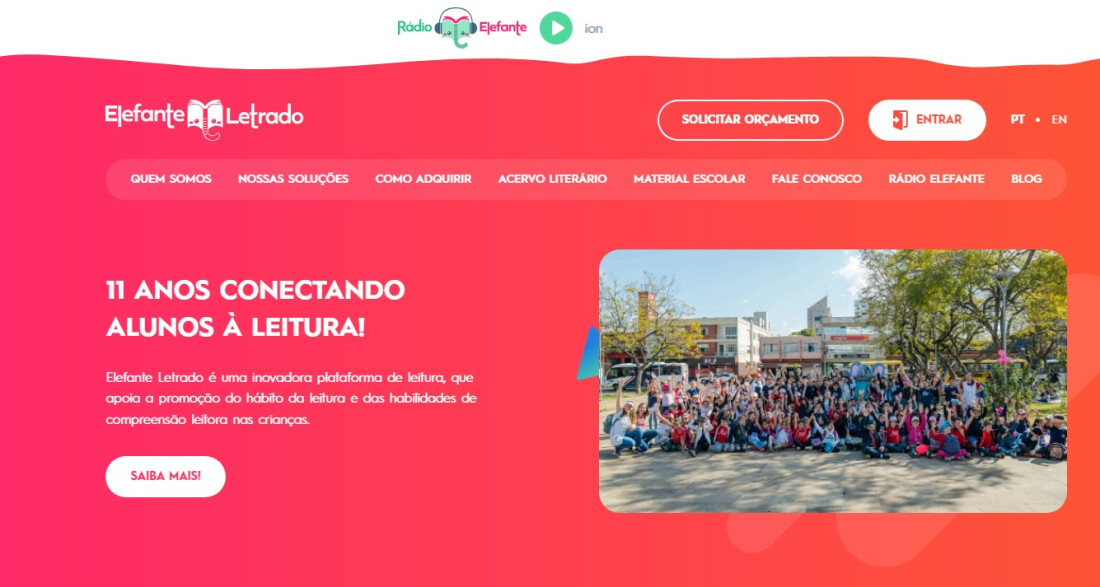
Task: Open the Solicitar Orçamento button
Action: [x=750, y=120]
